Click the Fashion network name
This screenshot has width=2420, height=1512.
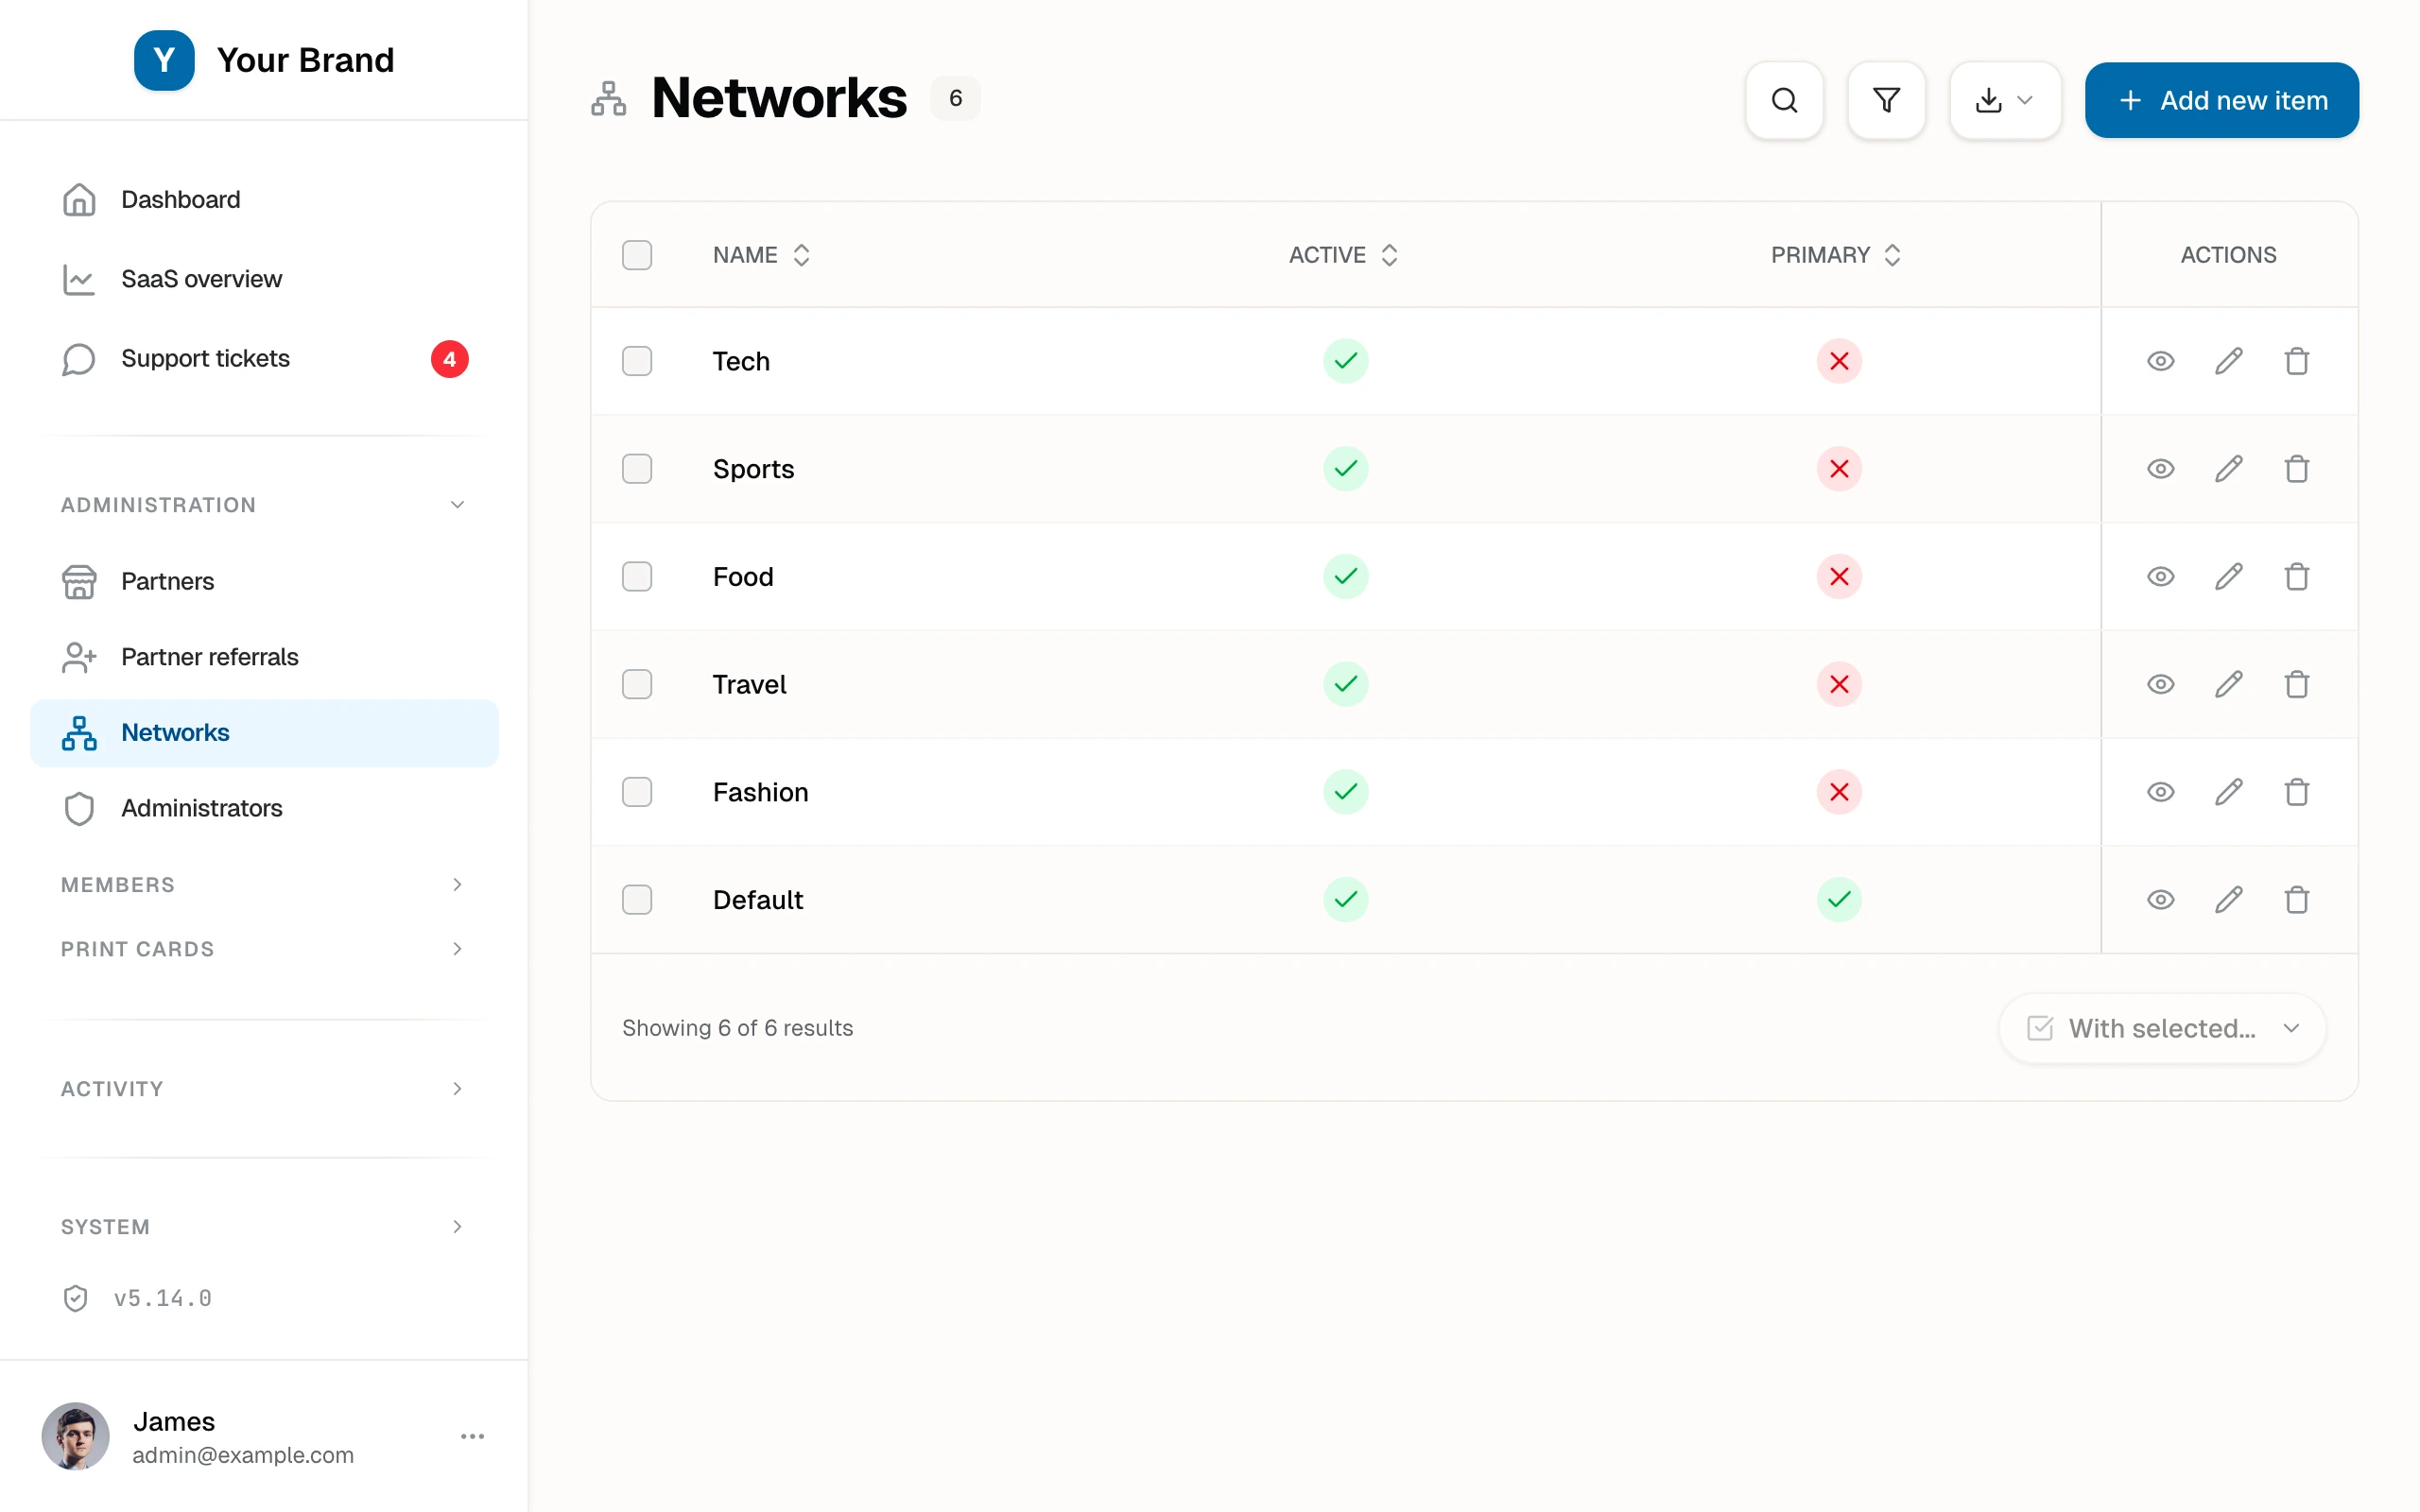click(760, 792)
